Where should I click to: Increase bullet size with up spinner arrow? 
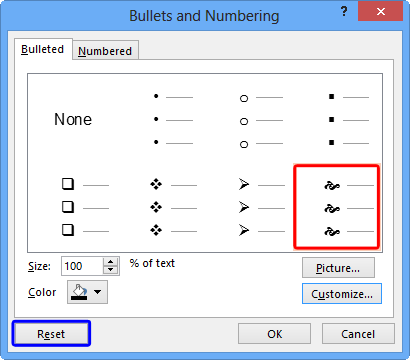coord(111,262)
